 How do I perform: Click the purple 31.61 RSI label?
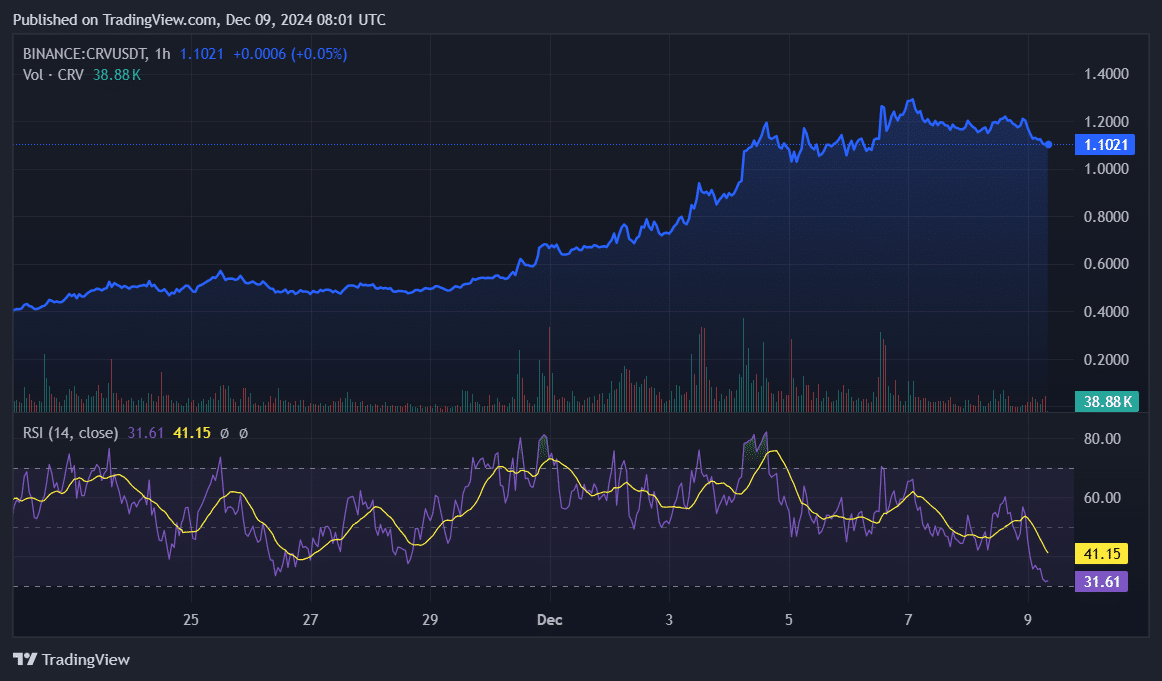[x=1101, y=579]
